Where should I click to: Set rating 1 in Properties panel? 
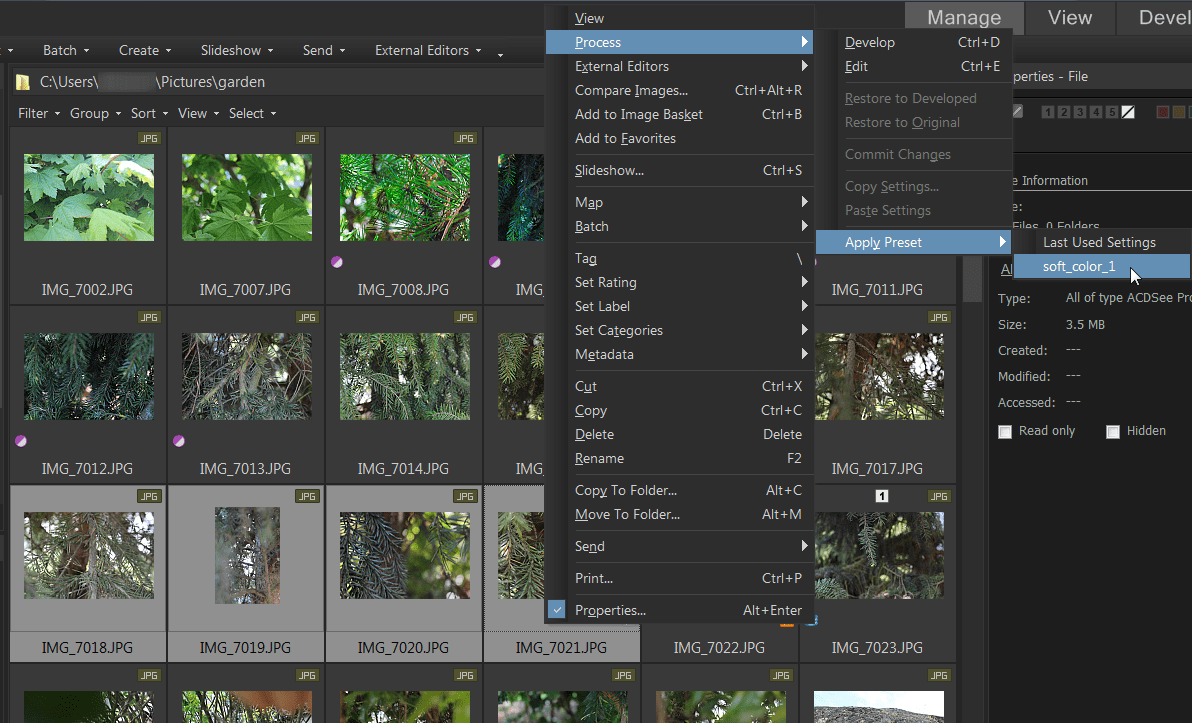click(x=1048, y=112)
